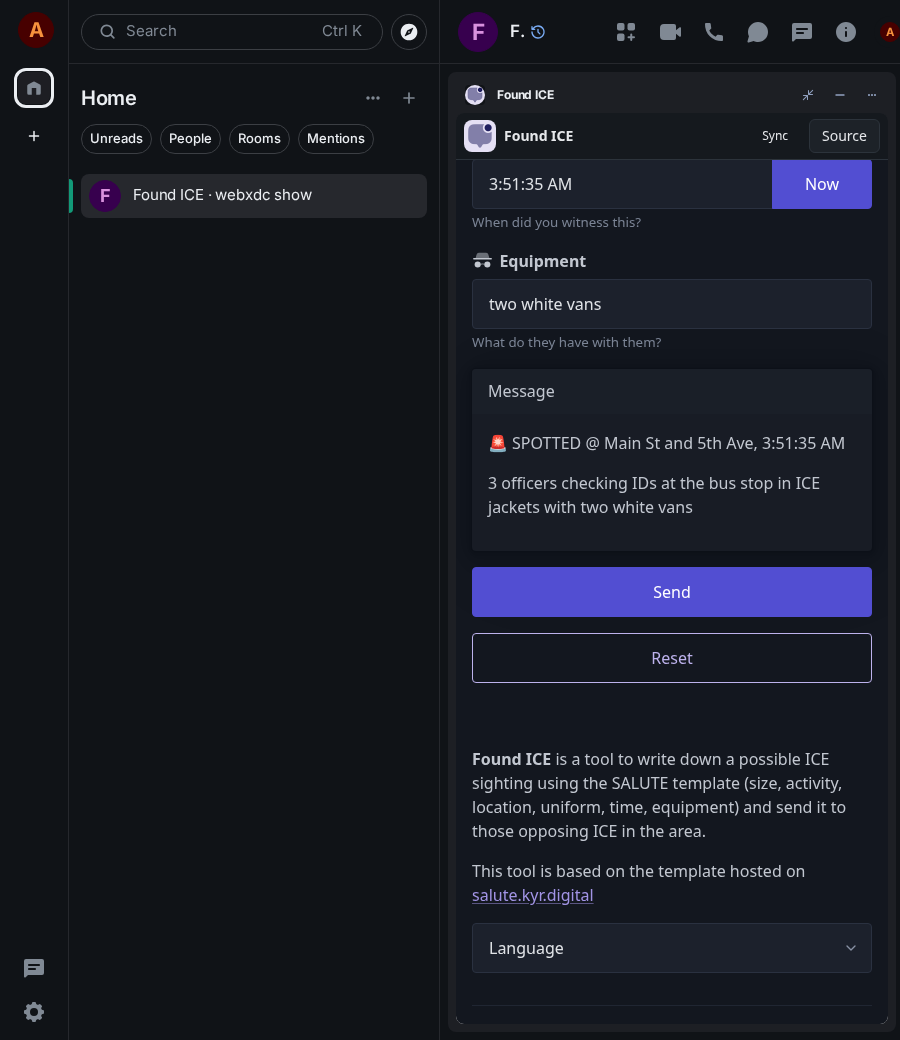Select the Sync tab

tap(775, 136)
